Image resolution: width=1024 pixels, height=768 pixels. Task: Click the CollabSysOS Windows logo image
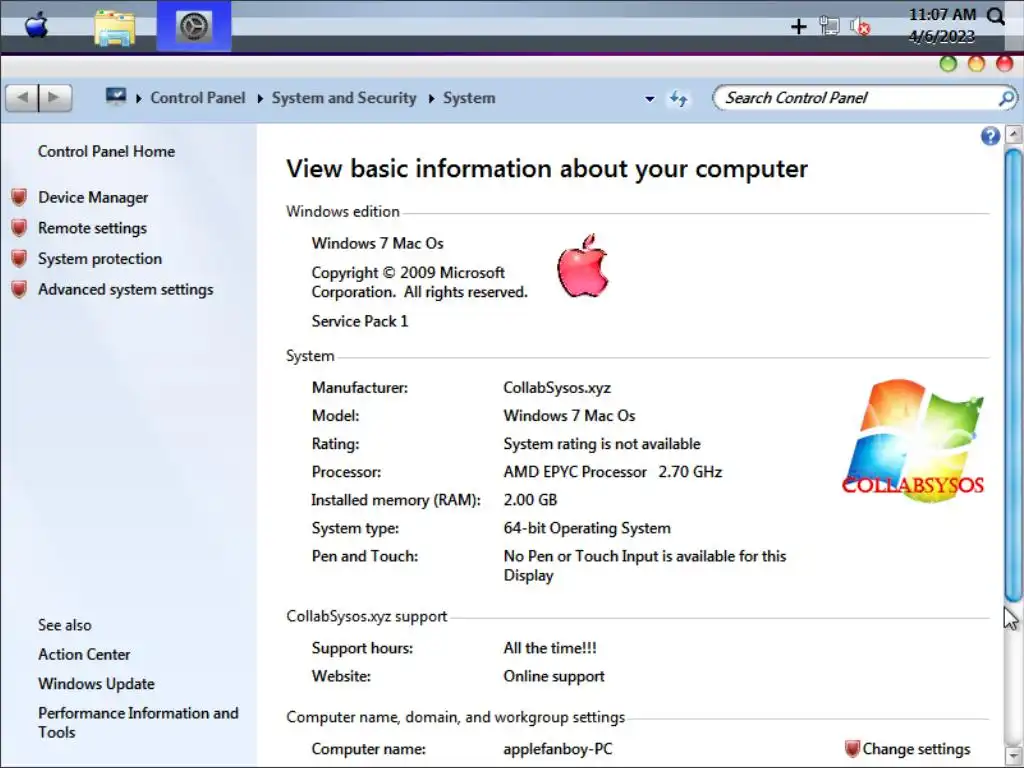[913, 440]
